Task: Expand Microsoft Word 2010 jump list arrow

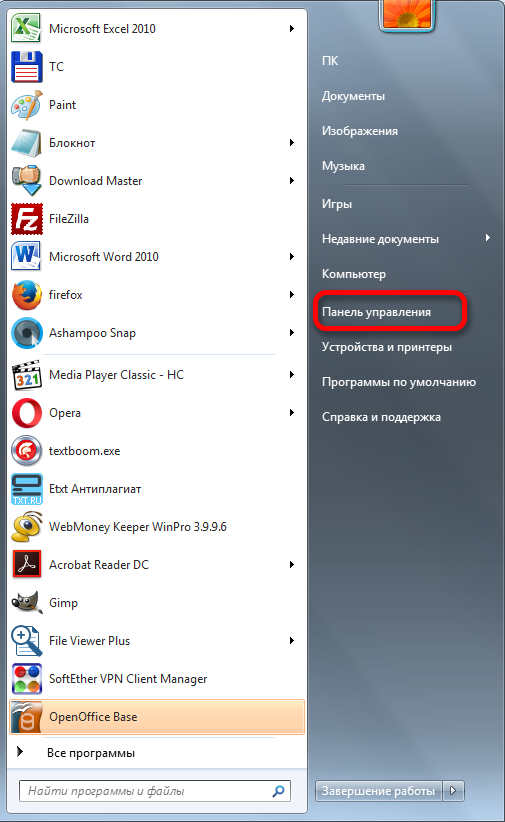Action: coord(292,256)
